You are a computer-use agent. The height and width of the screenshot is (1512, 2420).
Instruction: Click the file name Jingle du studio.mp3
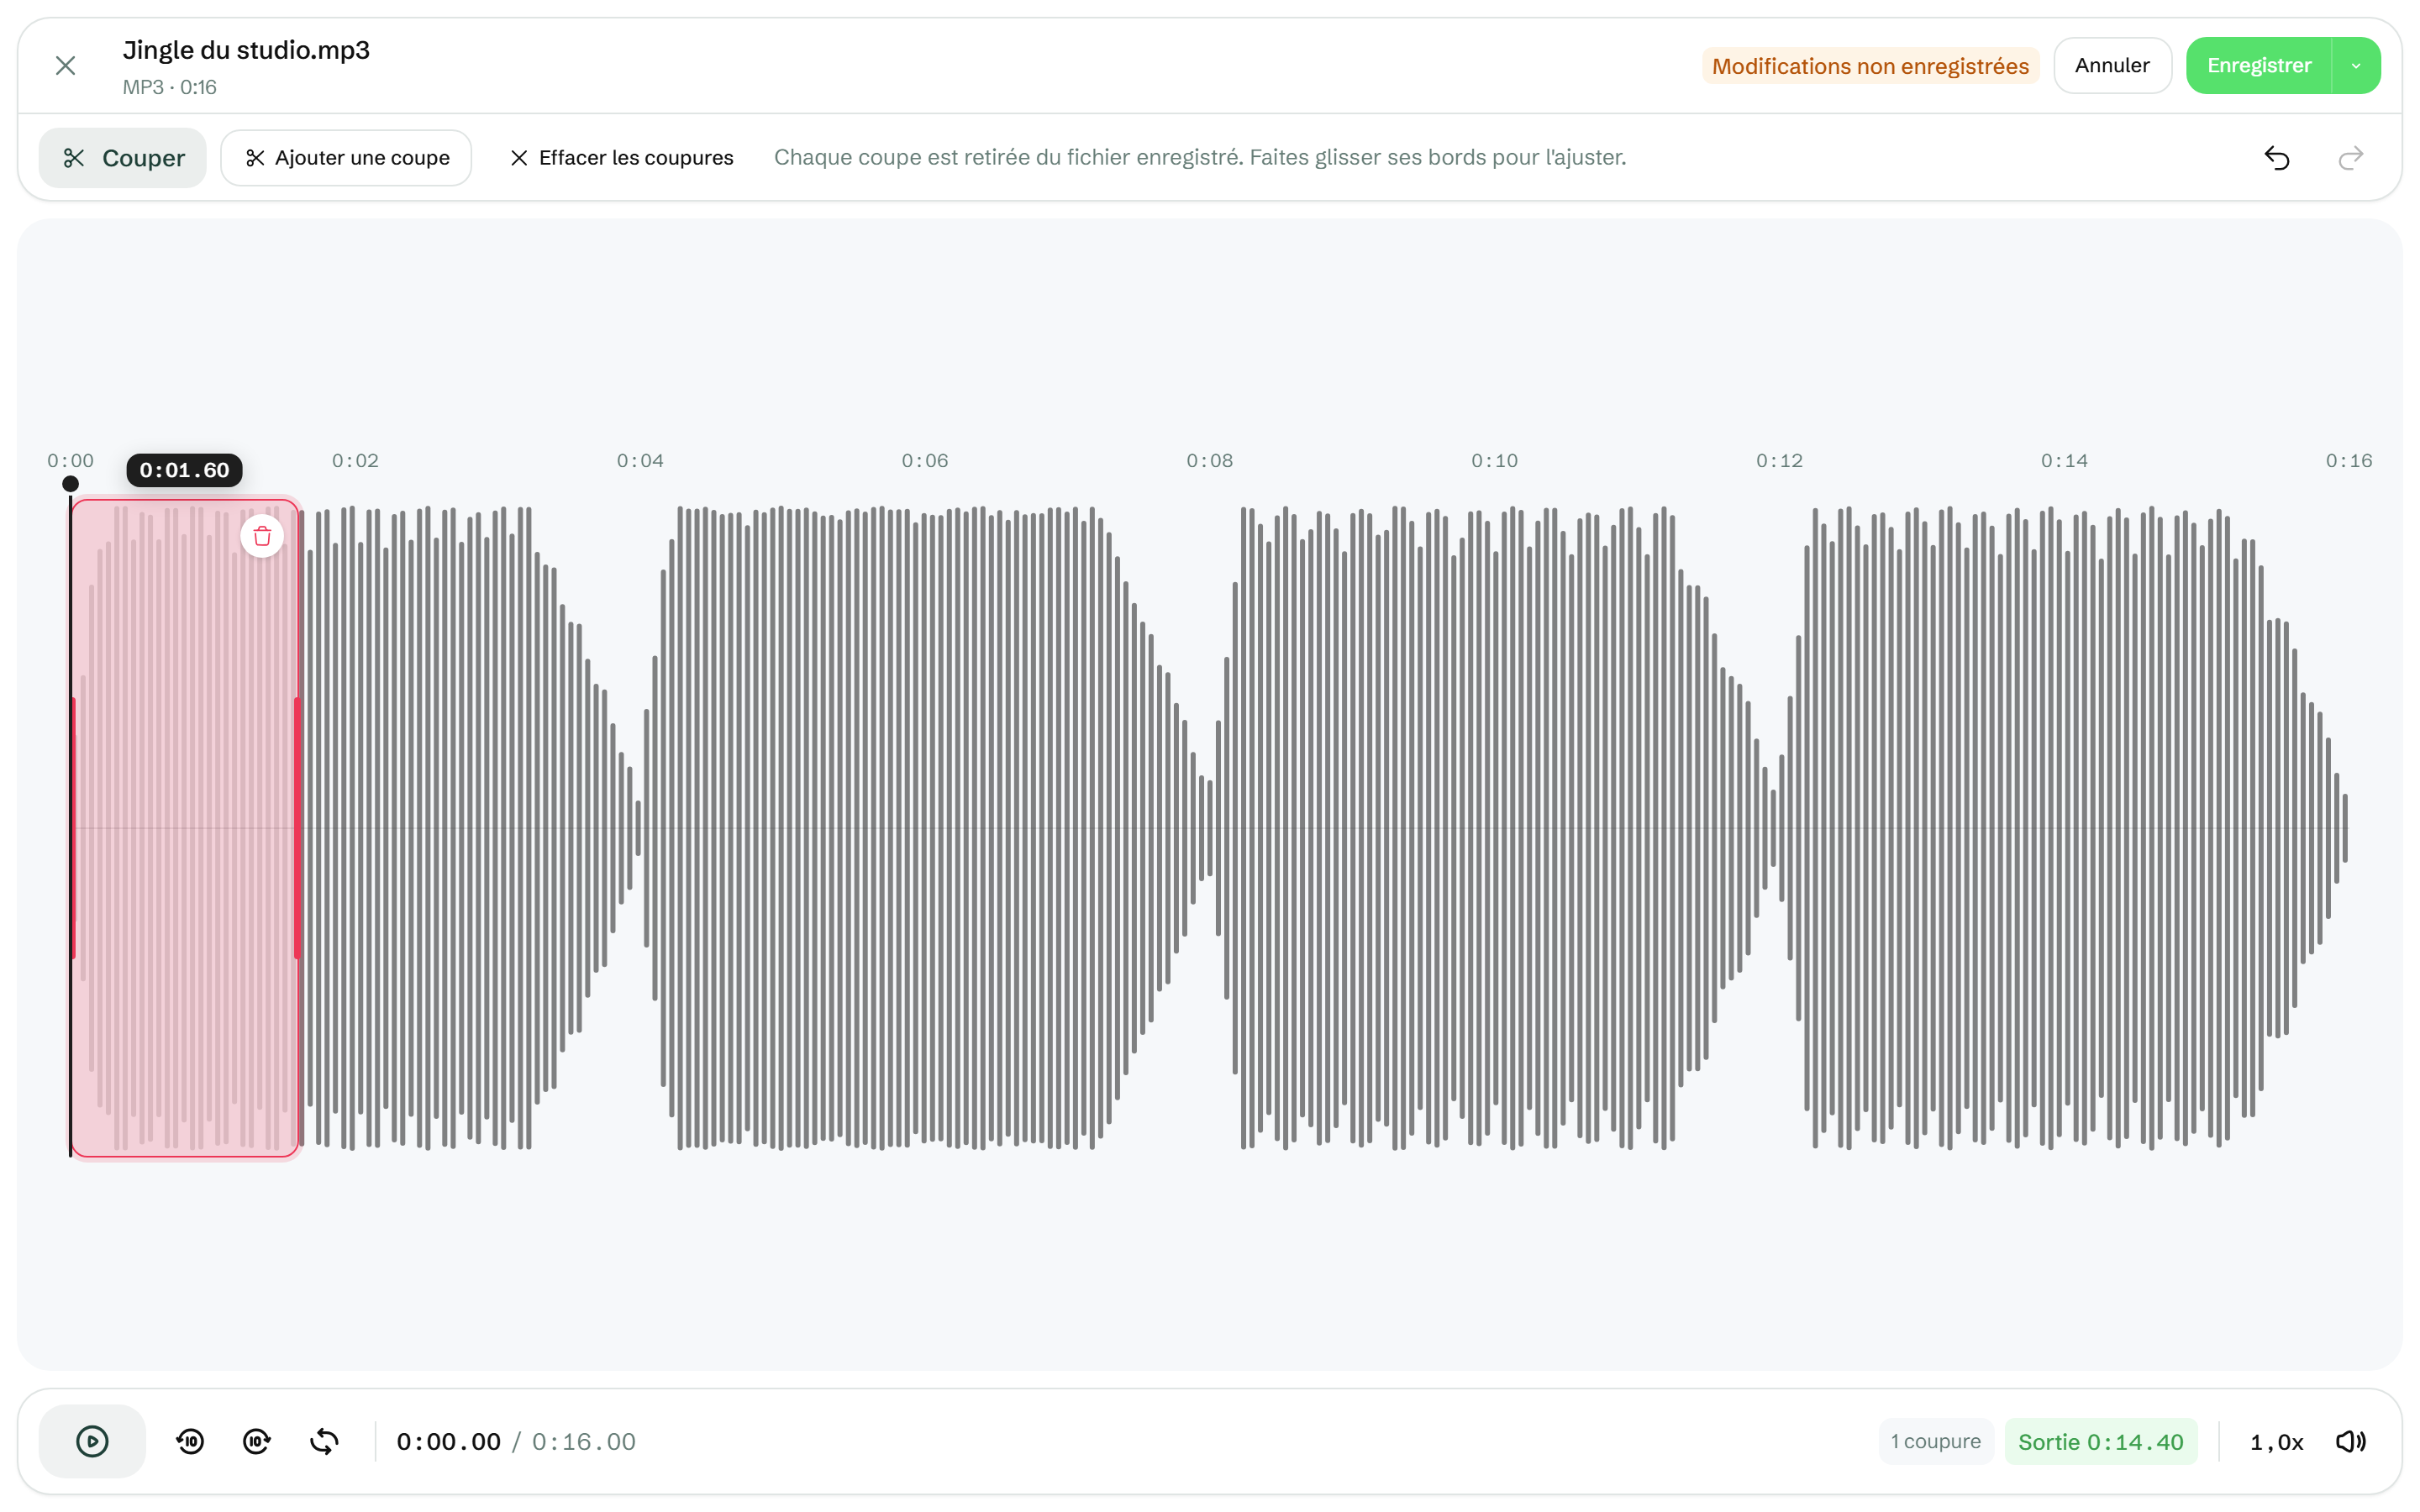pos(246,50)
